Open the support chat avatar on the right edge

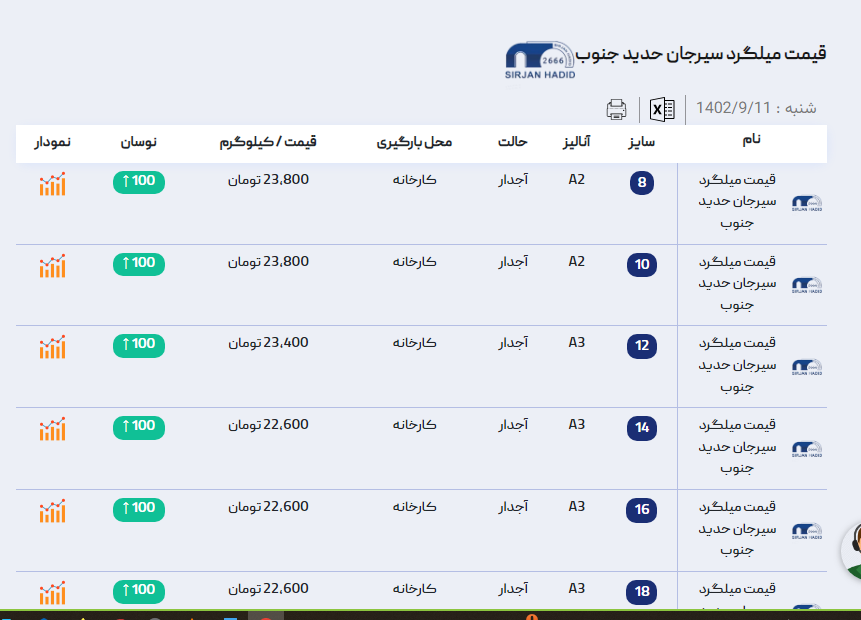852,550
